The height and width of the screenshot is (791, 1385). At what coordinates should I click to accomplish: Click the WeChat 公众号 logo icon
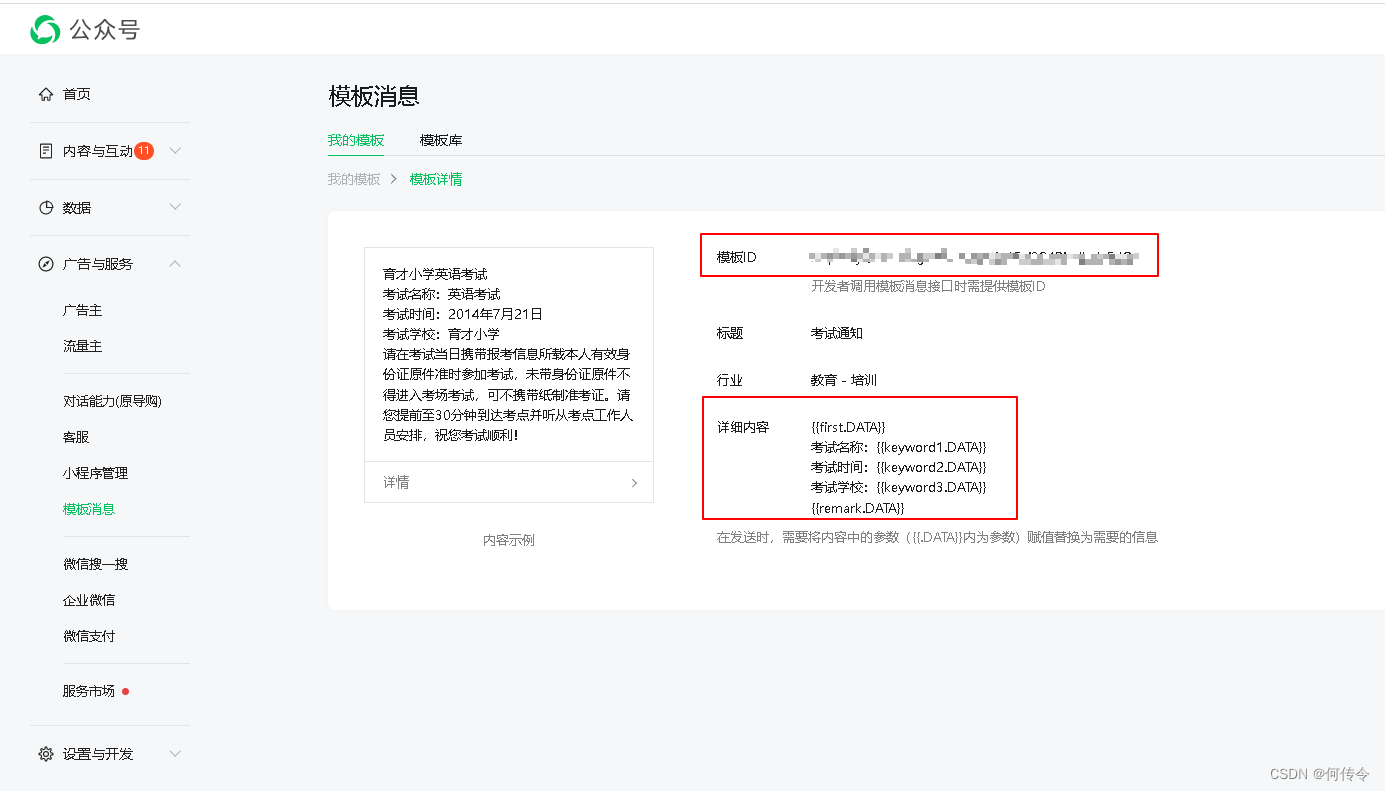click(45, 30)
